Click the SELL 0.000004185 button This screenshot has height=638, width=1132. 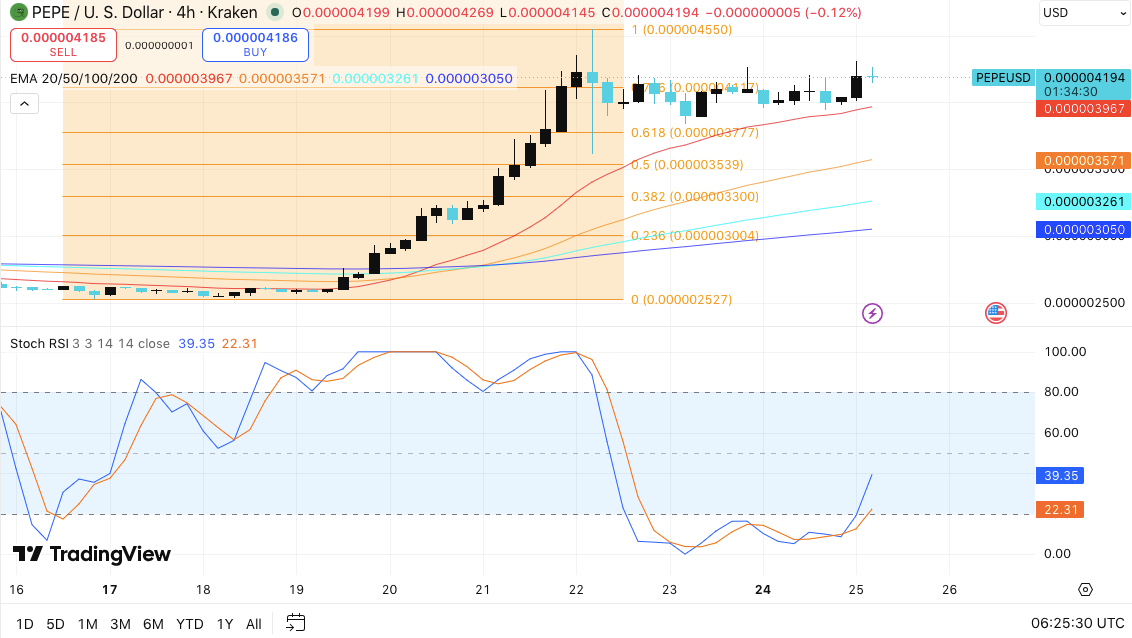point(64,45)
